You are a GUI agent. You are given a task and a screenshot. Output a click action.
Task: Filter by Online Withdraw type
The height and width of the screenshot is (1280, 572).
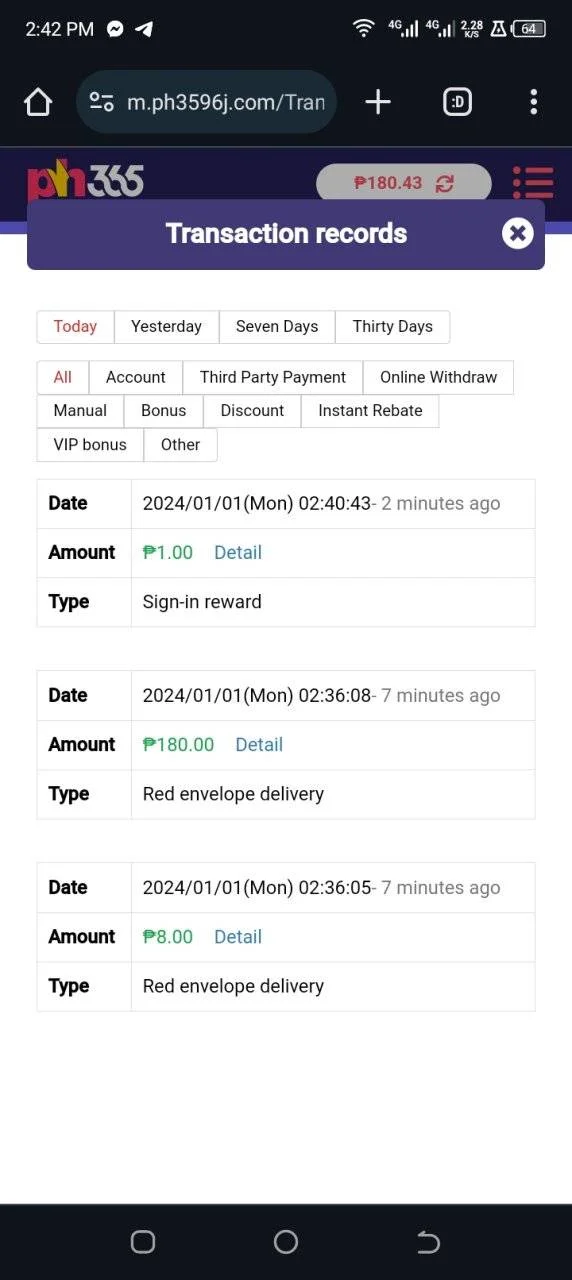(438, 378)
